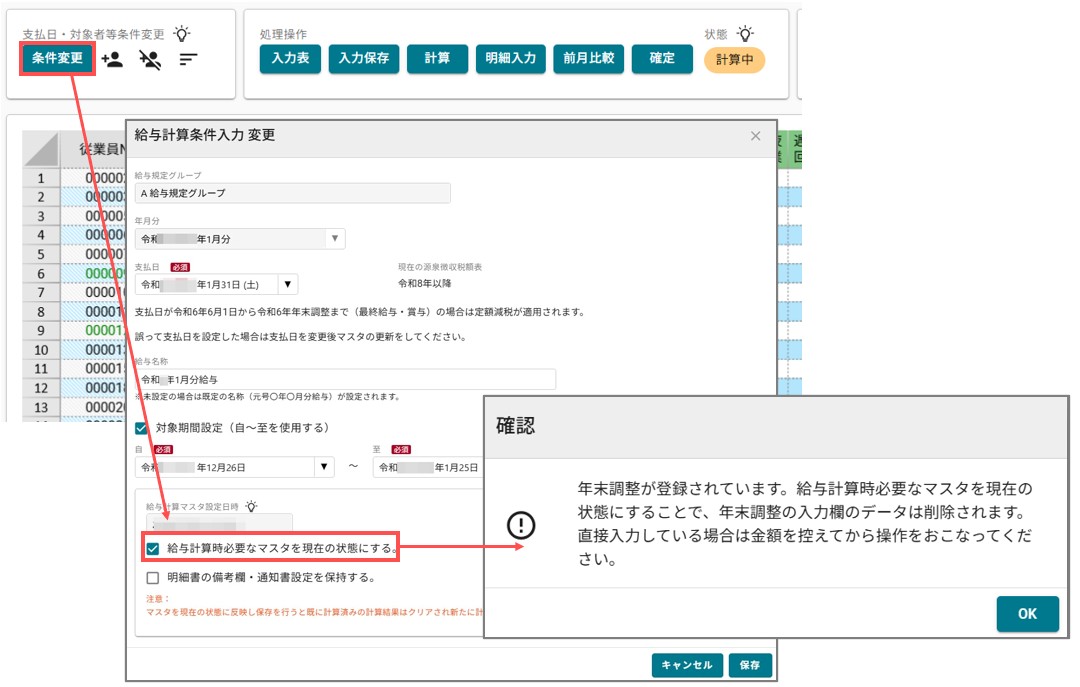Click the 保存 button in dialog

tap(750, 665)
